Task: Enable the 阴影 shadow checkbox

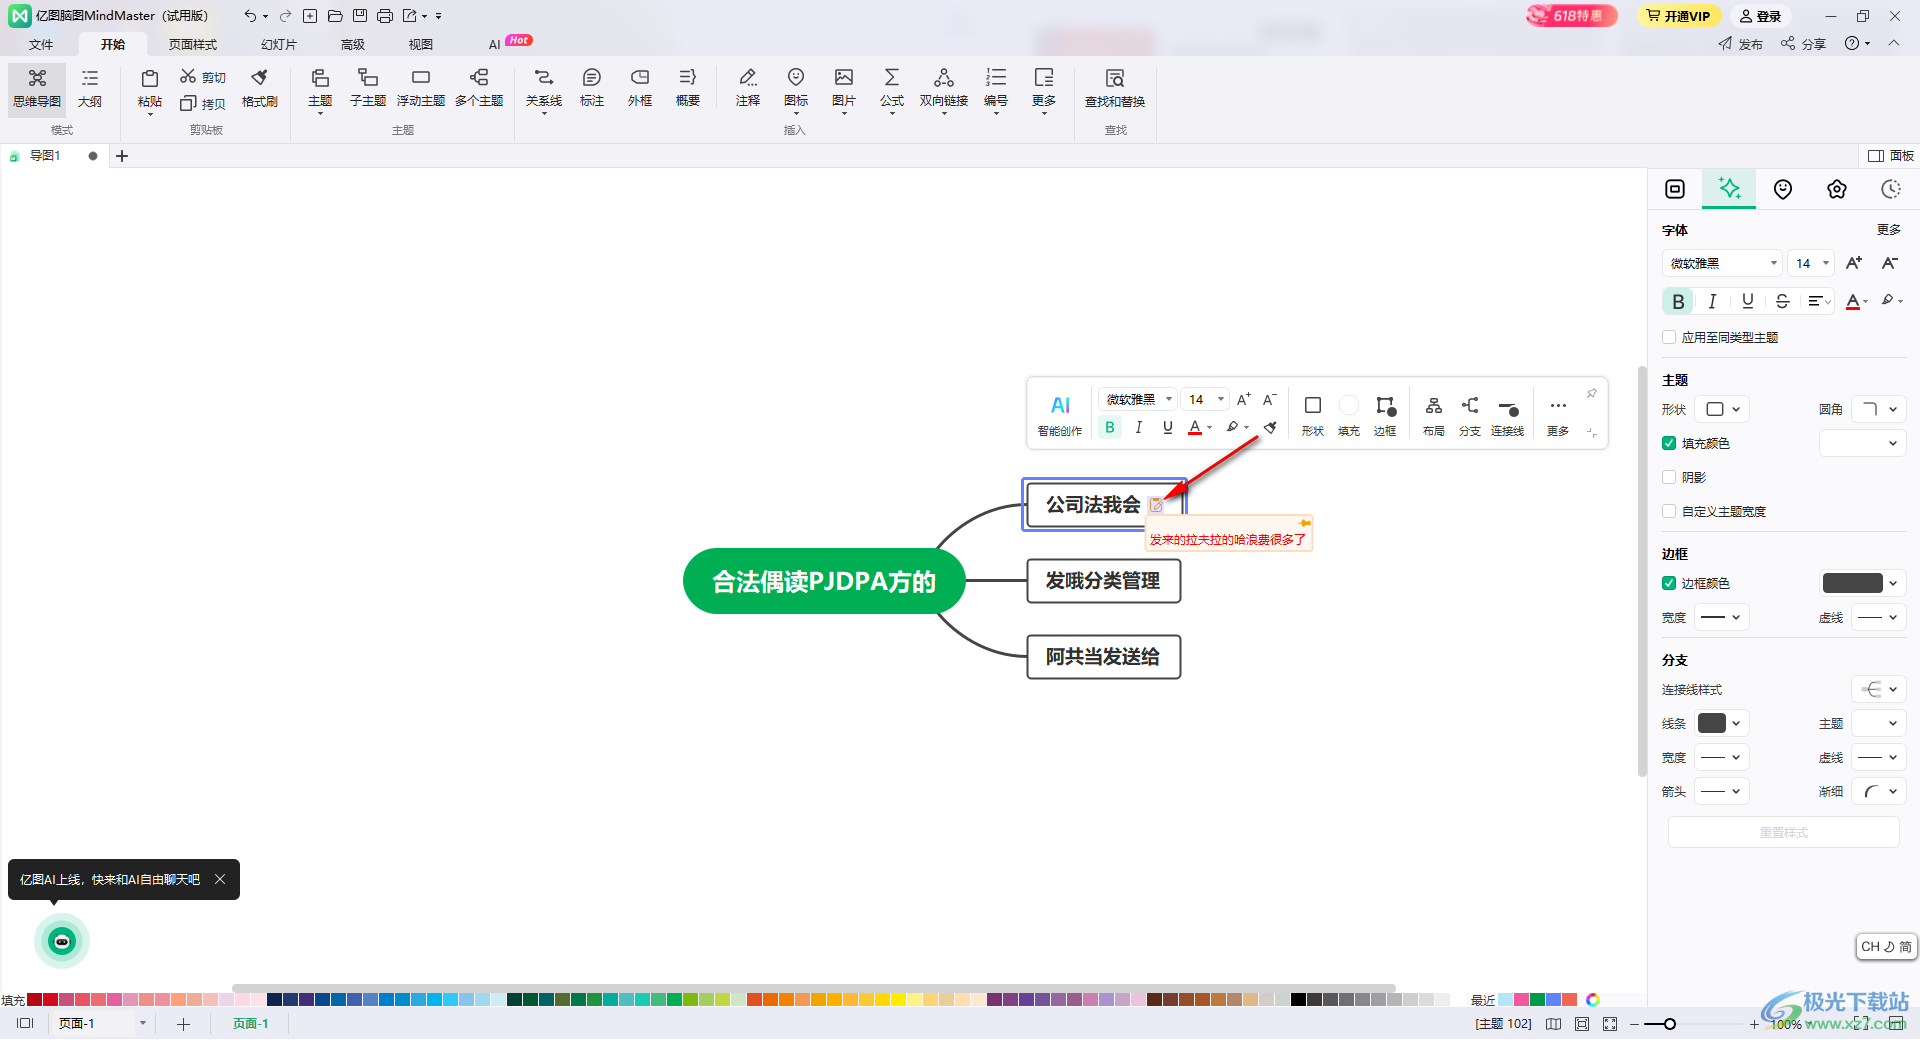Action: (x=1669, y=477)
